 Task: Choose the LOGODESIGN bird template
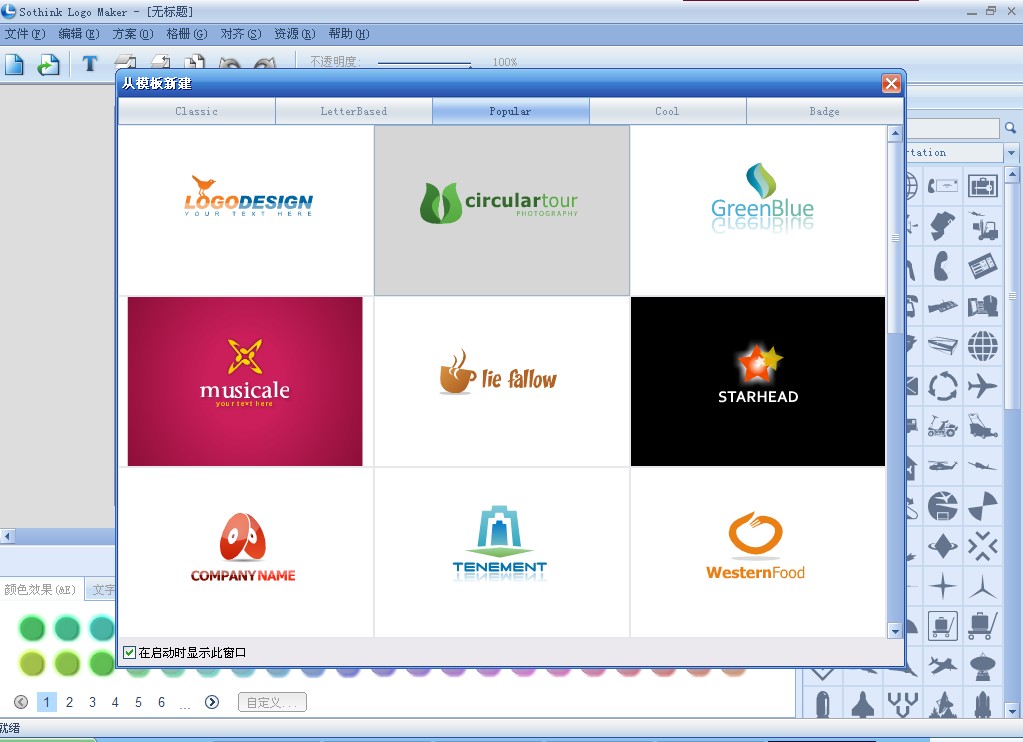(246, 210)
